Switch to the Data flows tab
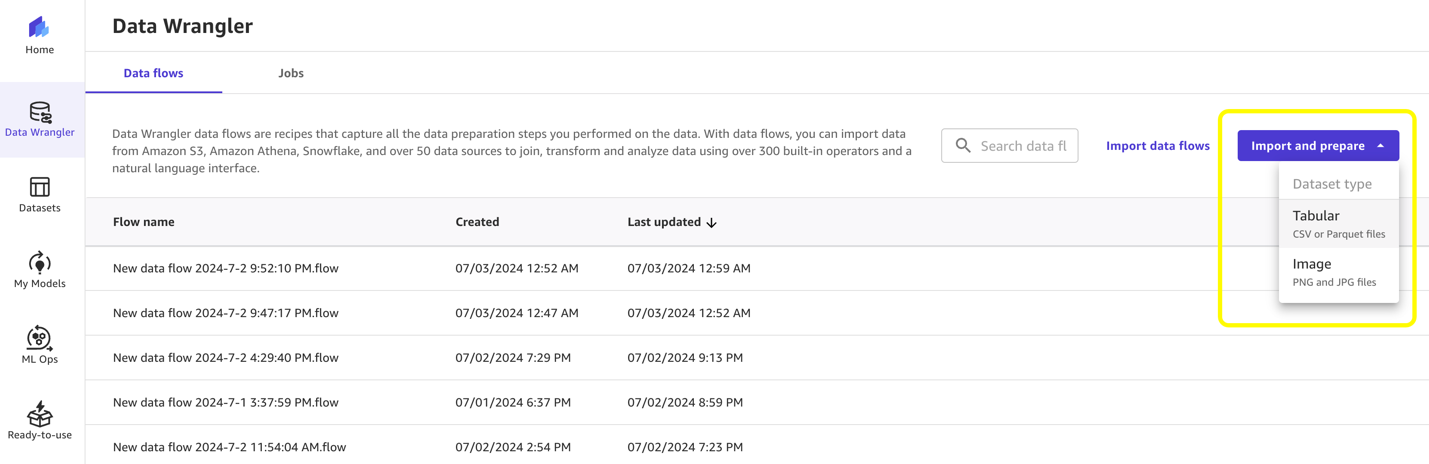The width and height of the screenshot is (1429, 464). click(x=153, y=73)
